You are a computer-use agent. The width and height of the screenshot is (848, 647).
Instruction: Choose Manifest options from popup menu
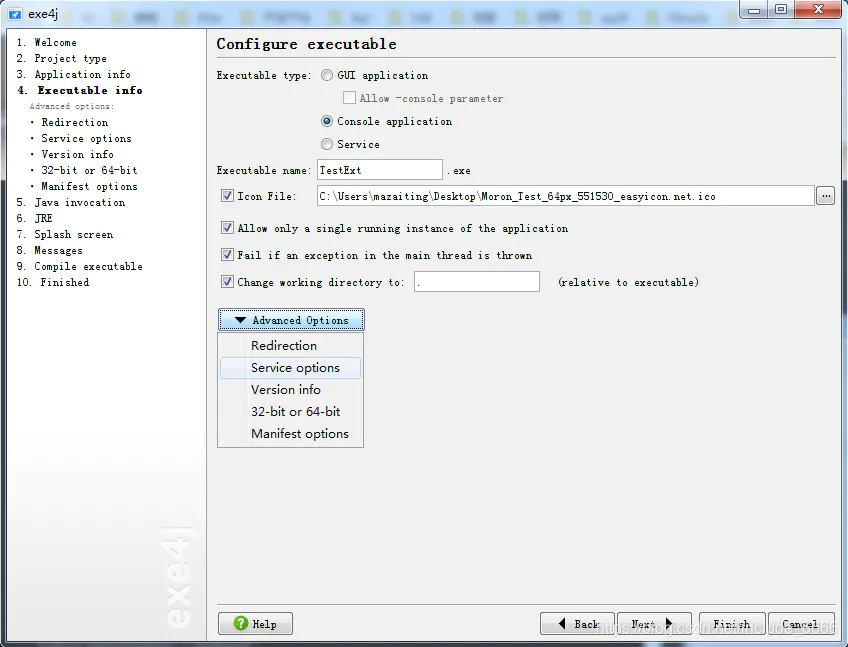tap(290, 434)
